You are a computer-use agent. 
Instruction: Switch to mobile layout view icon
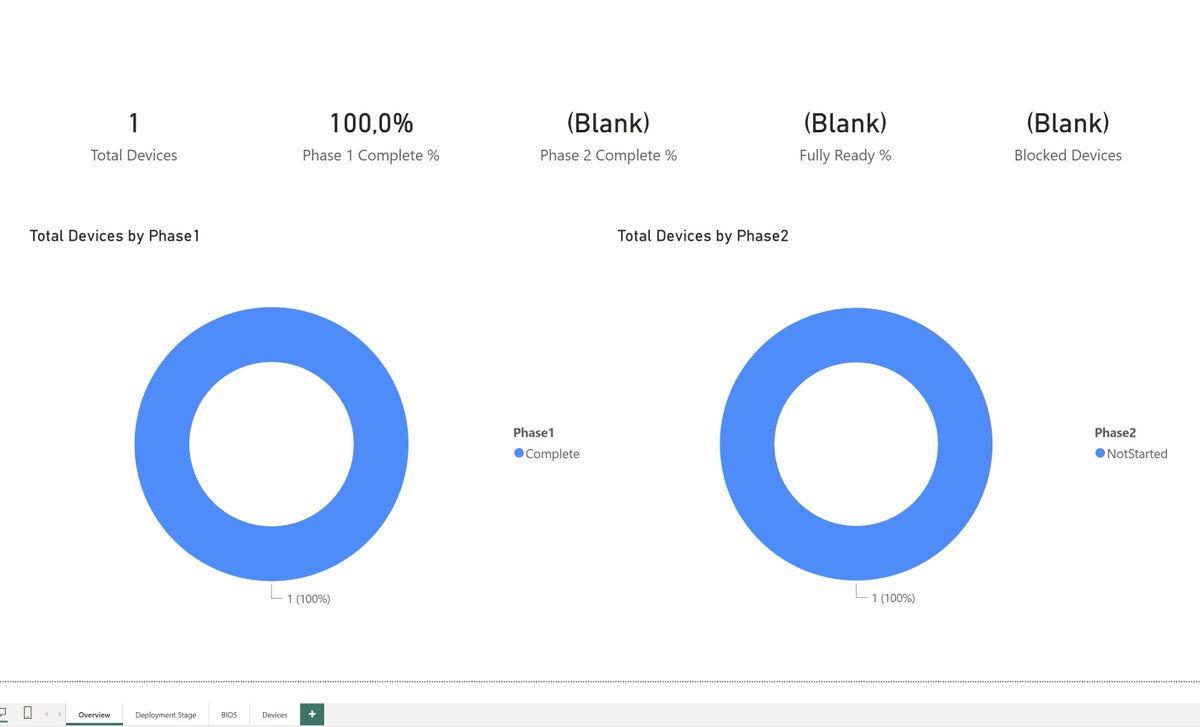pyautogui.click(x=28, y=713)
